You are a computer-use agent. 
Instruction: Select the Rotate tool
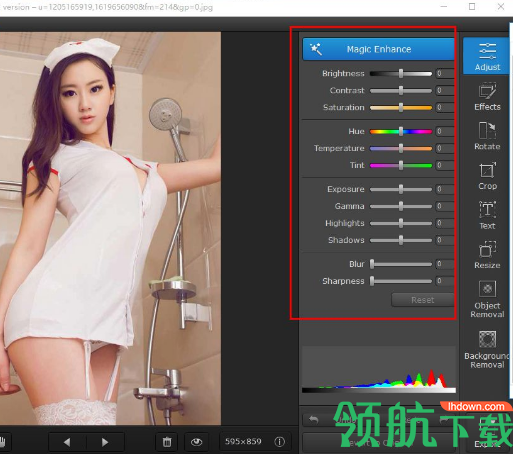pos(487,136)
